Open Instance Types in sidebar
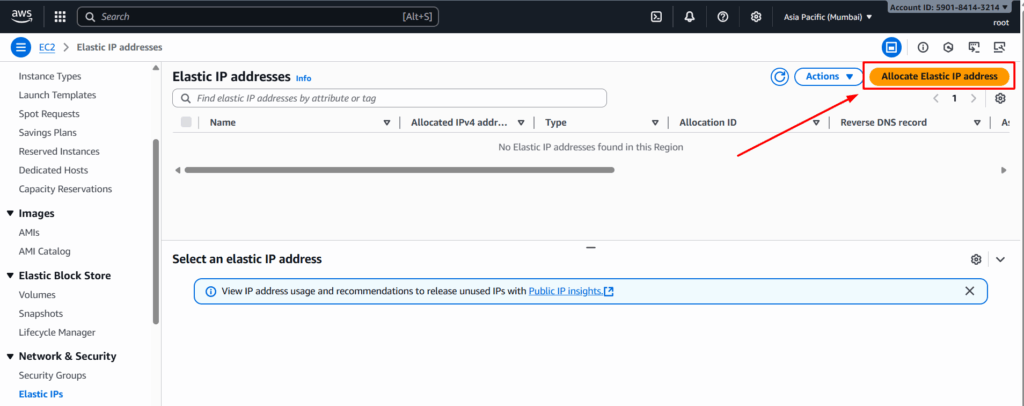 tap(50, 76)
